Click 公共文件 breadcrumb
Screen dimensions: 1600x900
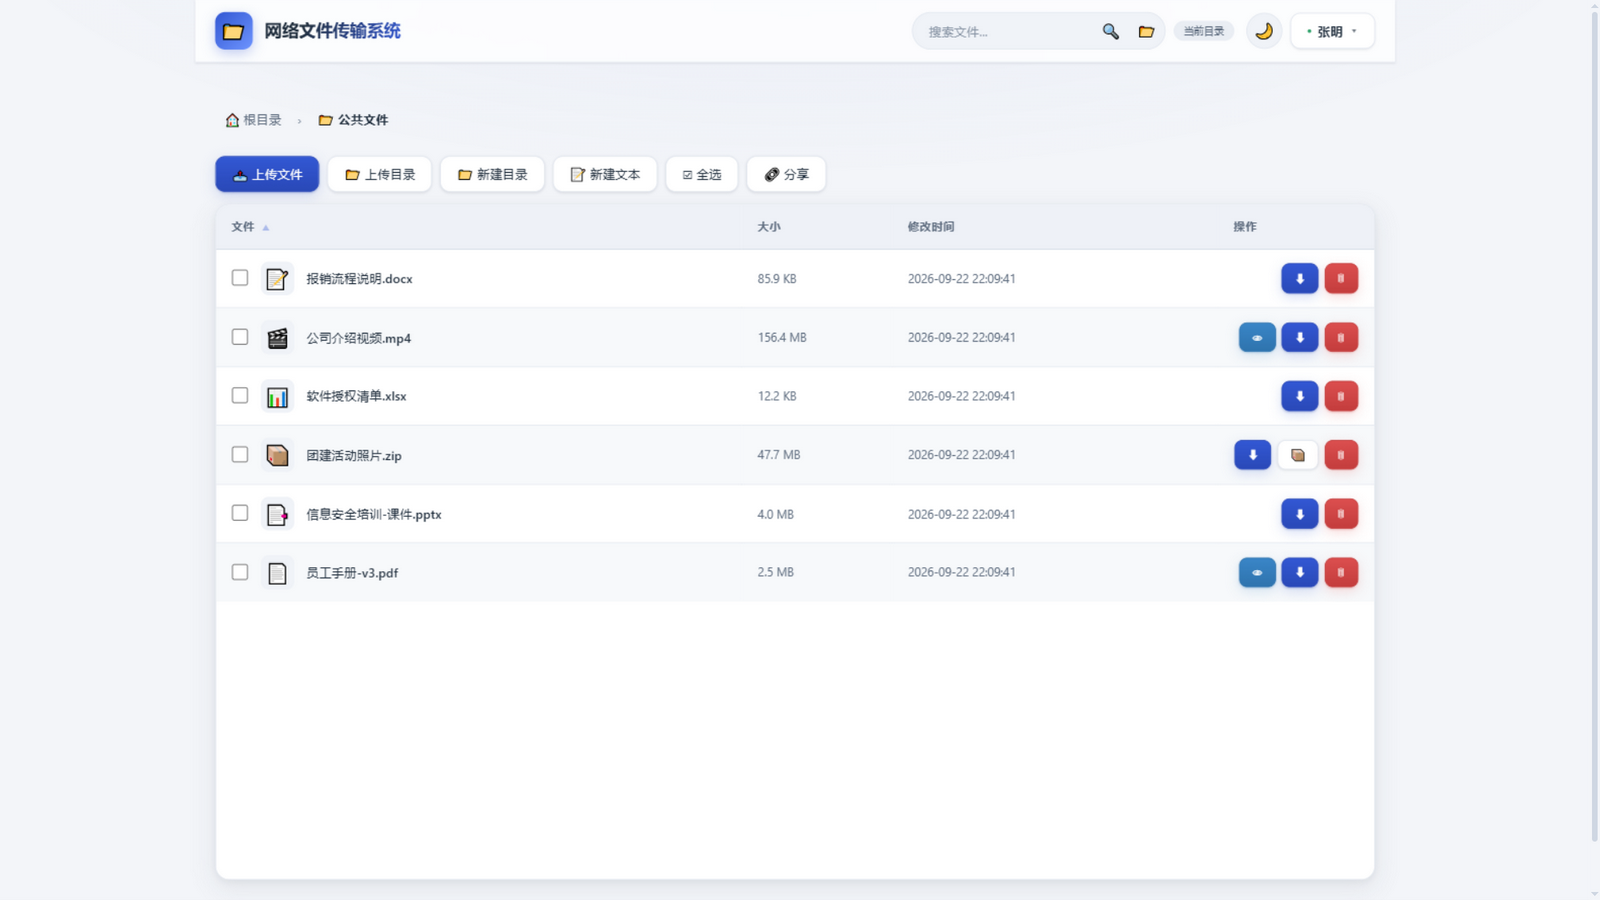pos(353,120)
